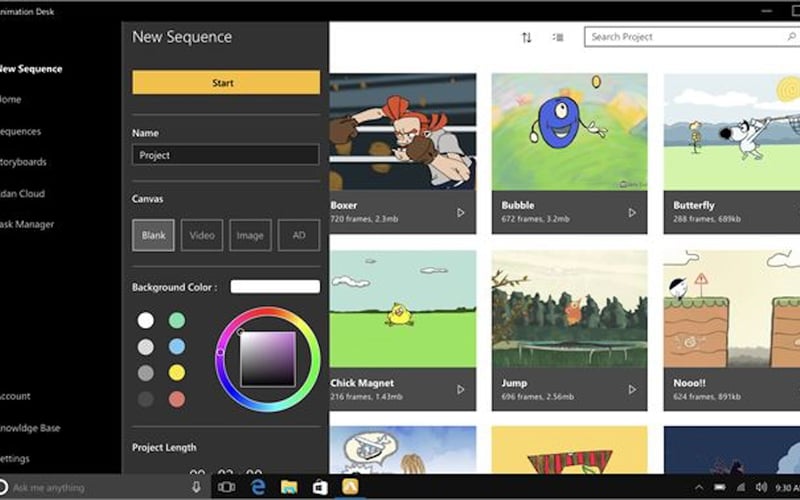This screenshot has height=500, width=800.
Task: Click the '288 frames, 689kb' text
Action: coord(707,219)
